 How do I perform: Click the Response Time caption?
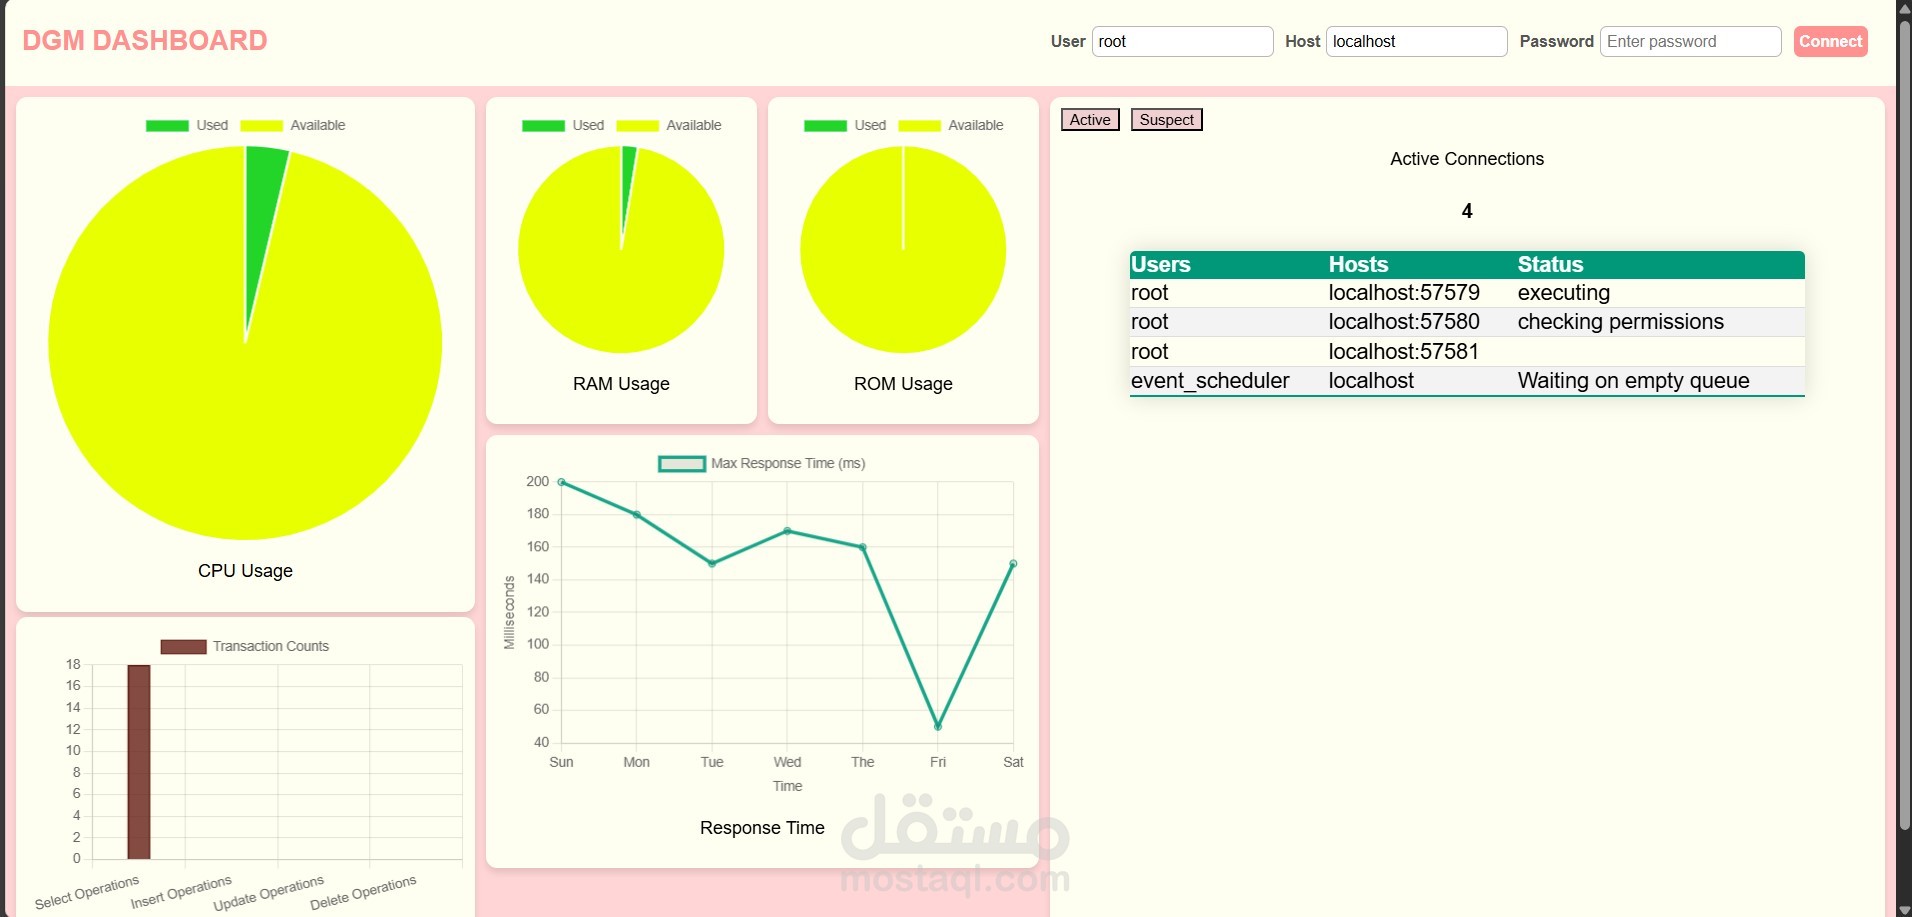pos(762,828)
